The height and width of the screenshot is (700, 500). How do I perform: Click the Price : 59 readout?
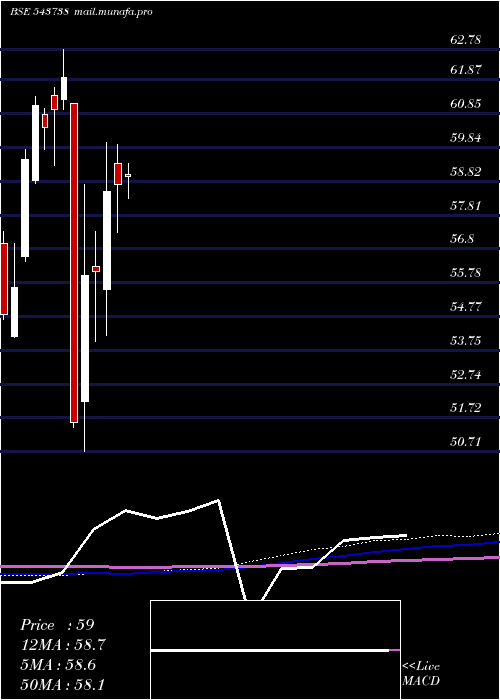57,625
